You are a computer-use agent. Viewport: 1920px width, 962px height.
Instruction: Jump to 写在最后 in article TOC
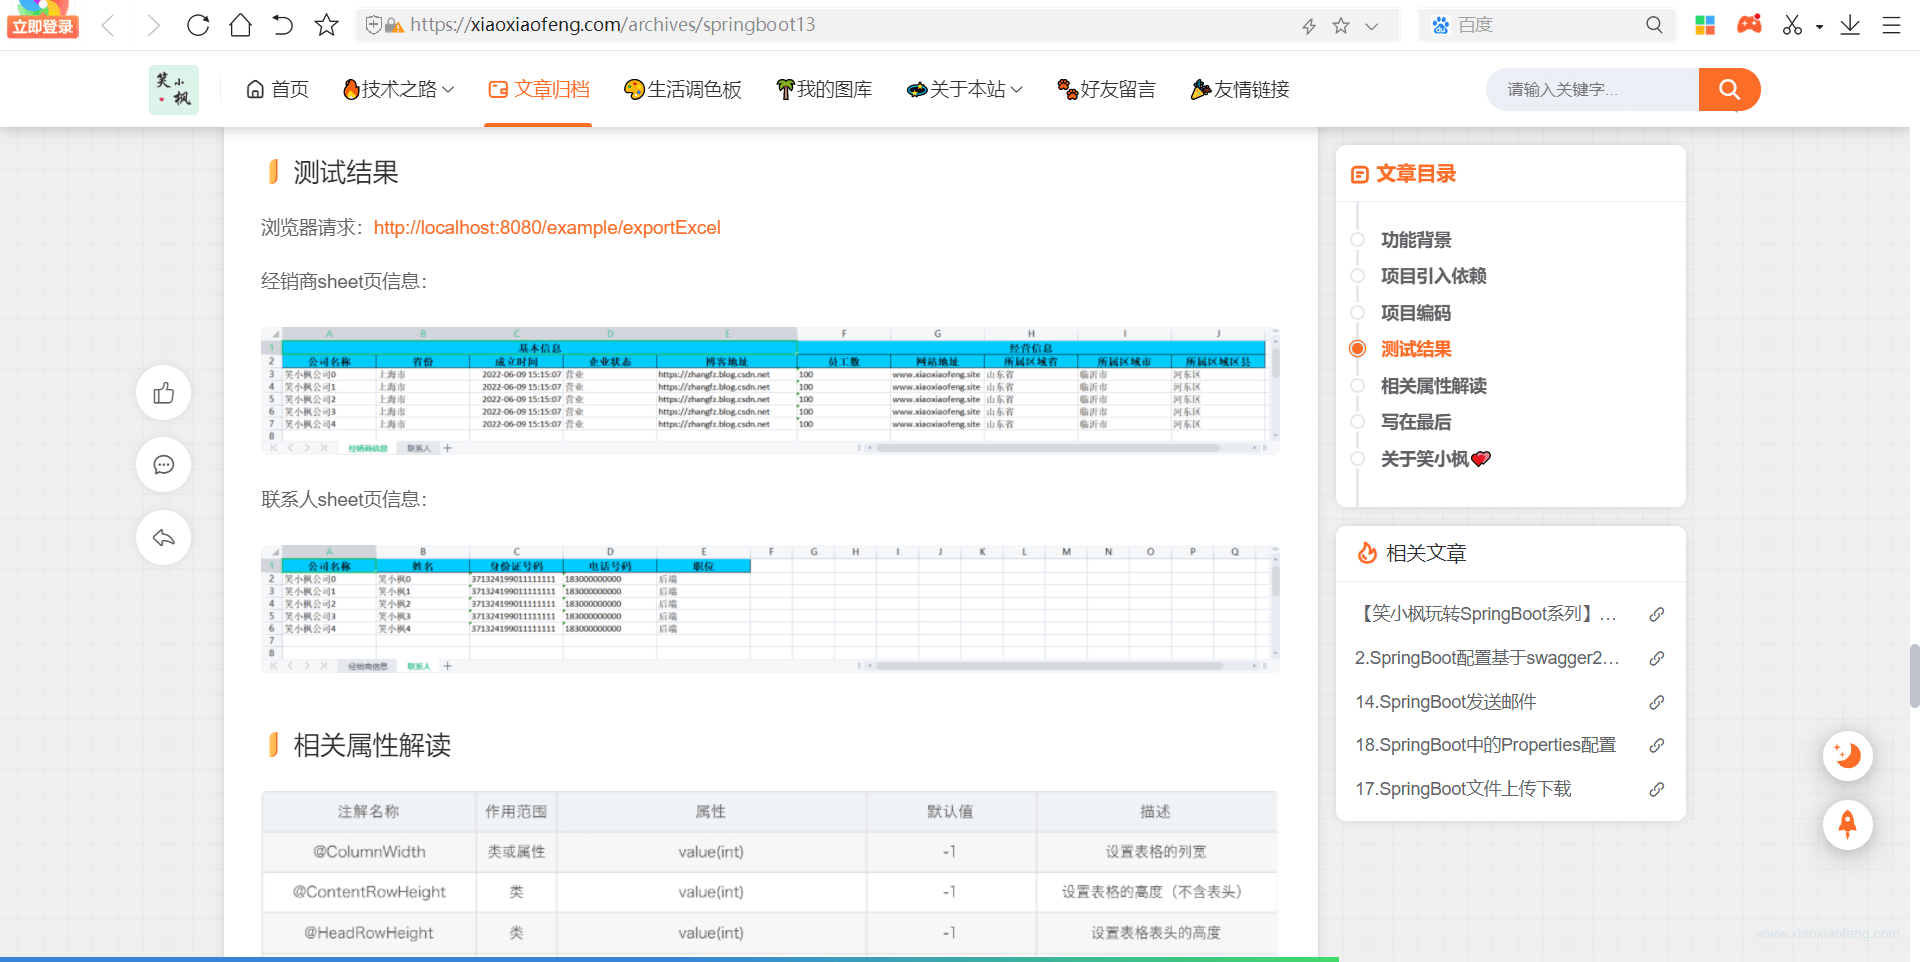click(1416, 422)
